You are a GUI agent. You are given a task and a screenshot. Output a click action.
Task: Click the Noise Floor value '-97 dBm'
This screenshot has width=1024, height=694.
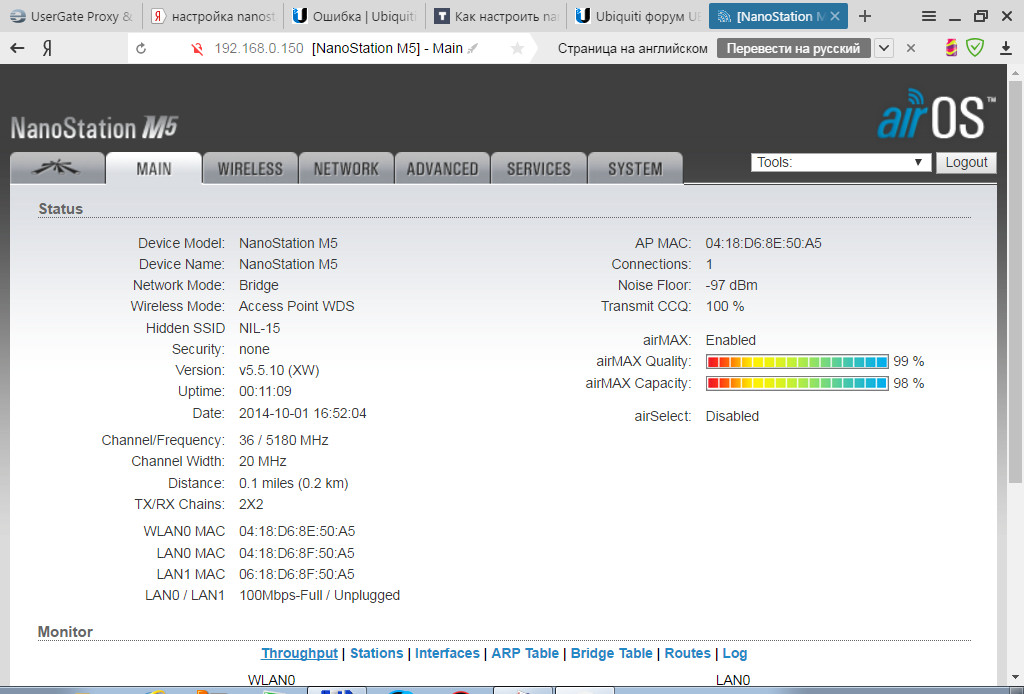point(731,285)
